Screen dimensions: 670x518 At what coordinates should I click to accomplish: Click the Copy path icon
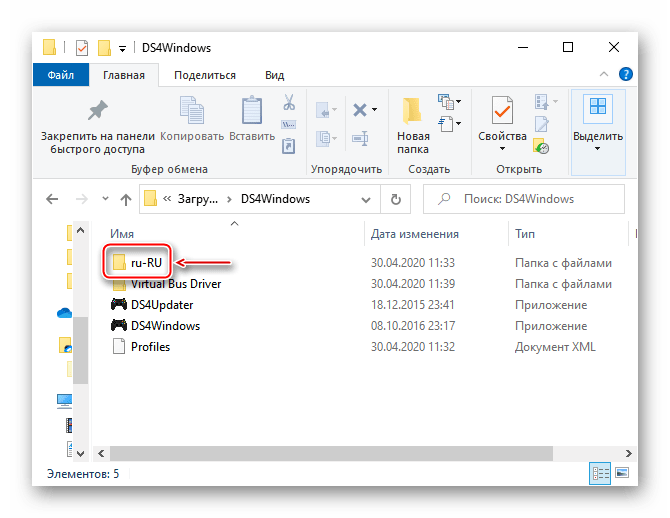coord(288,125)
